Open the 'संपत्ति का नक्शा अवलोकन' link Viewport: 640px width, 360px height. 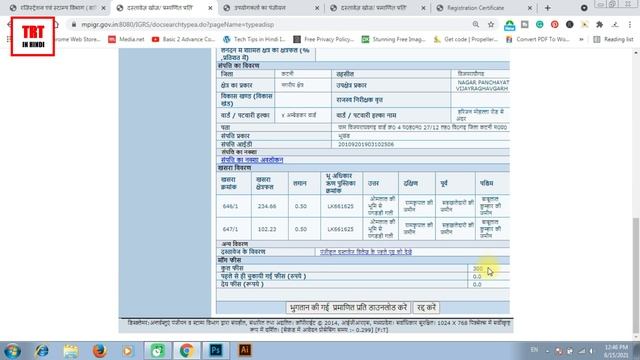(x=252, y=160)
